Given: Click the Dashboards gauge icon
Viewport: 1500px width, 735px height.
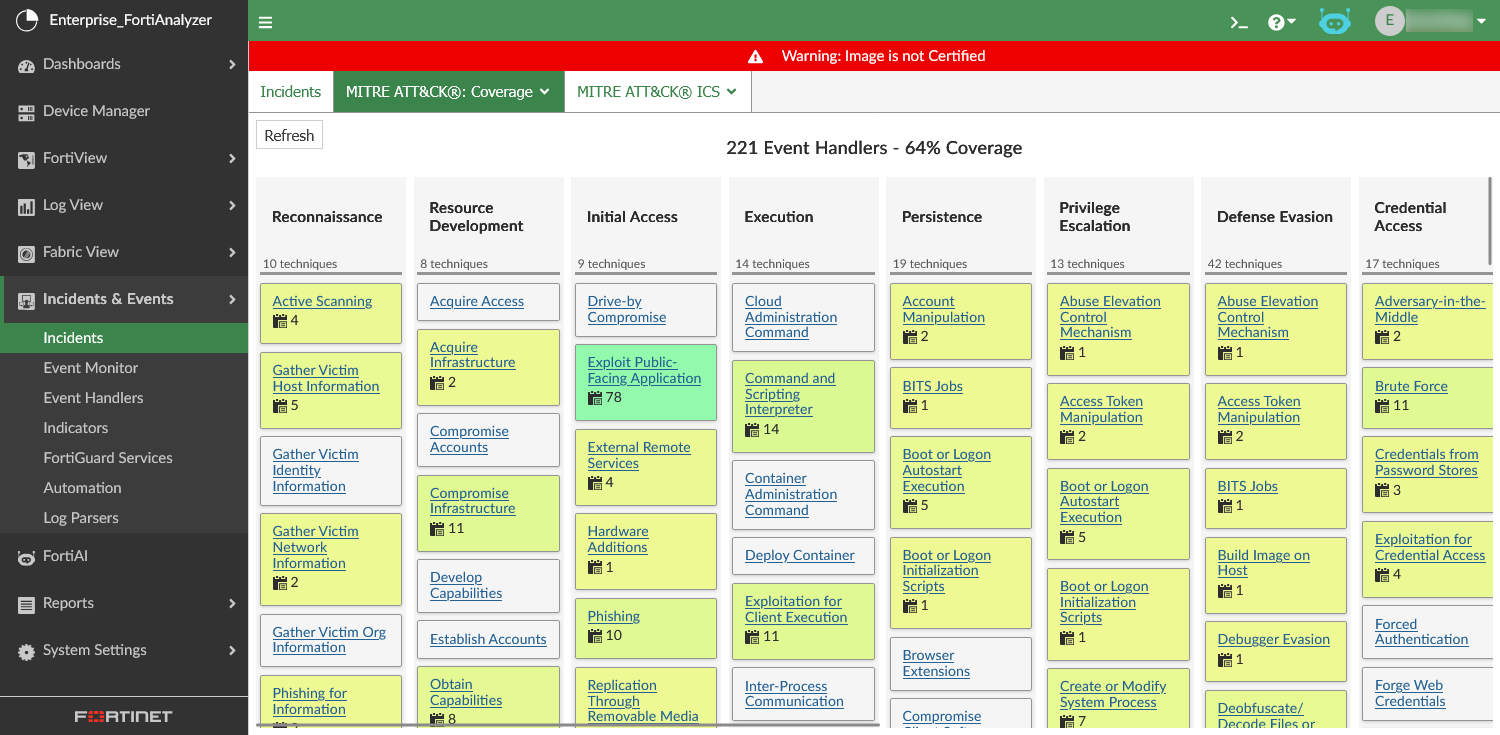Looking at the screenshot, I should tap(27, 65).
